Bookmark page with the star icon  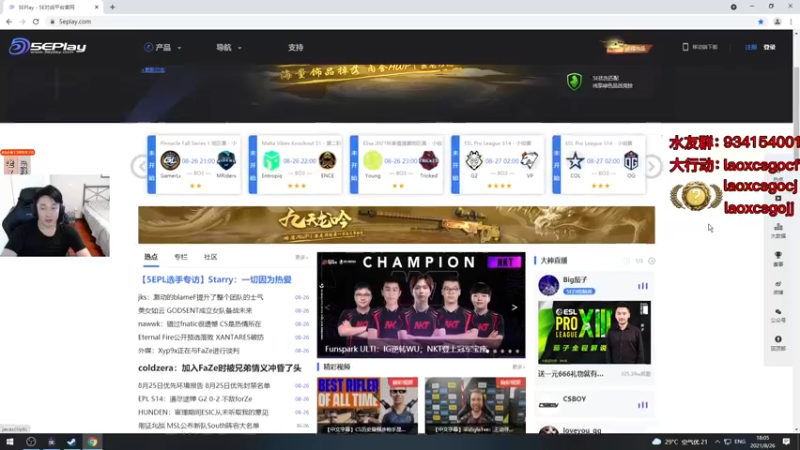(761, 21)
